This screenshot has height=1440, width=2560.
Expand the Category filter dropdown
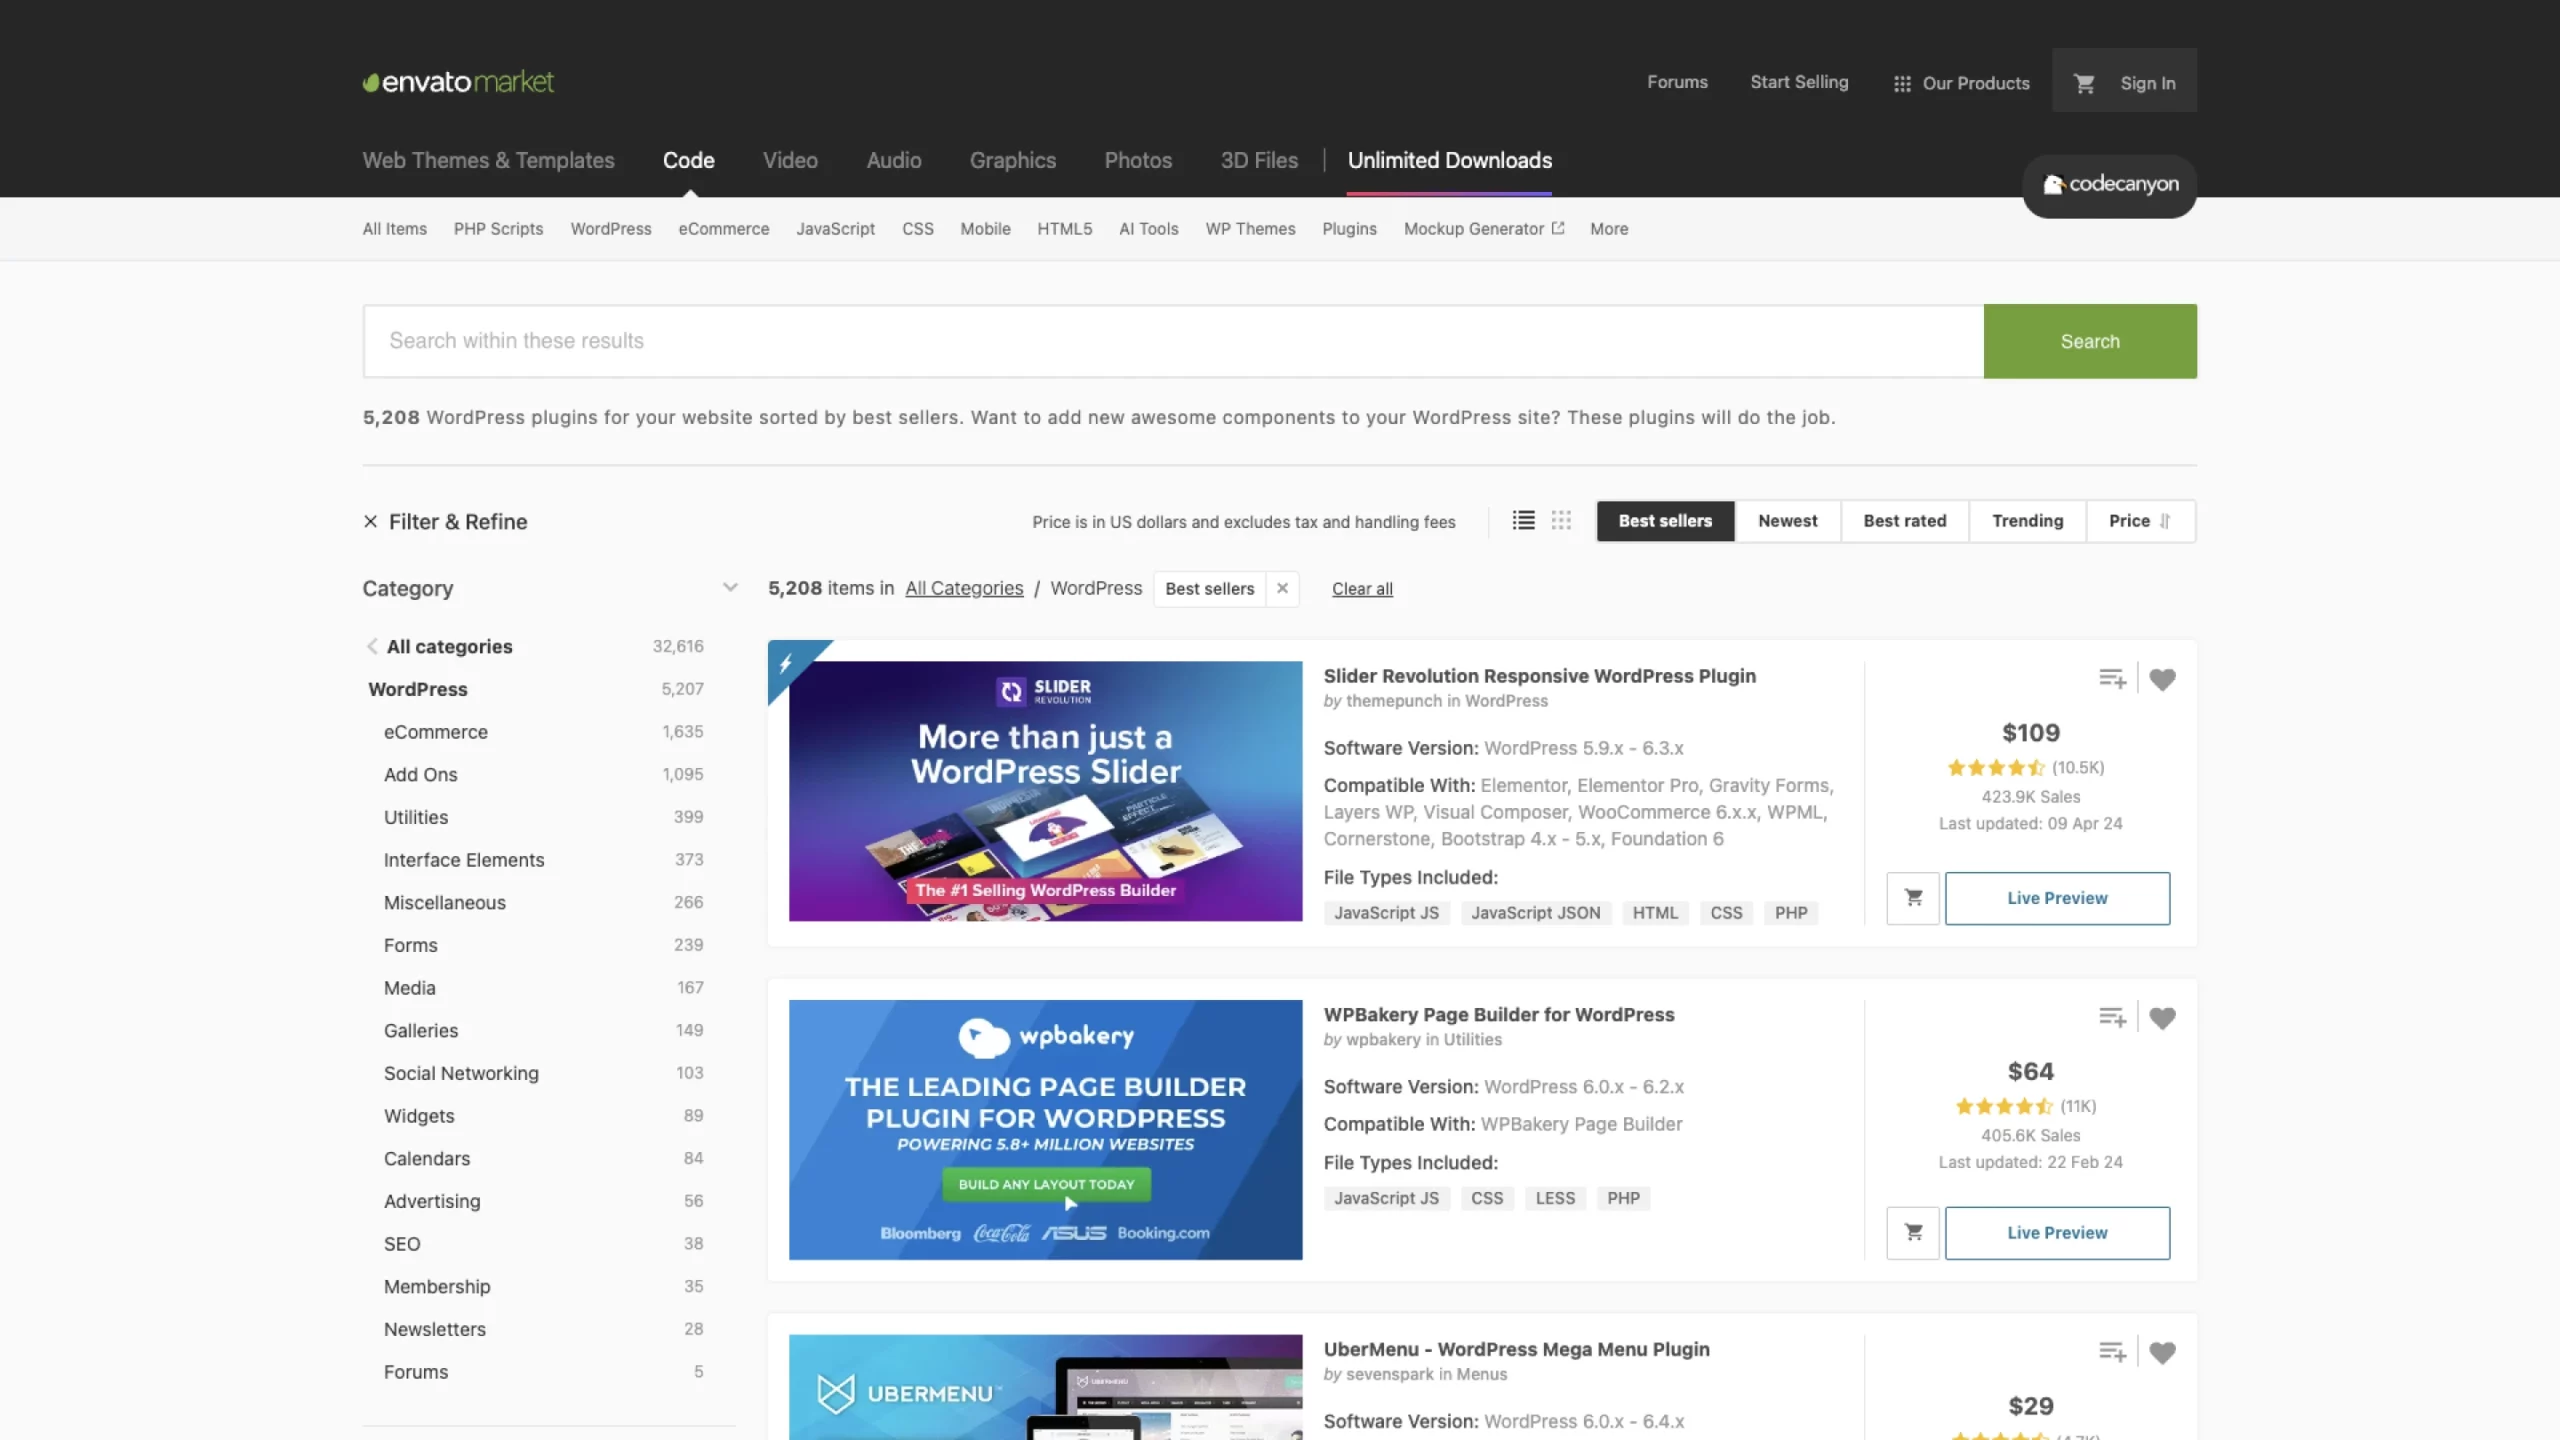(x=730, y=585)
